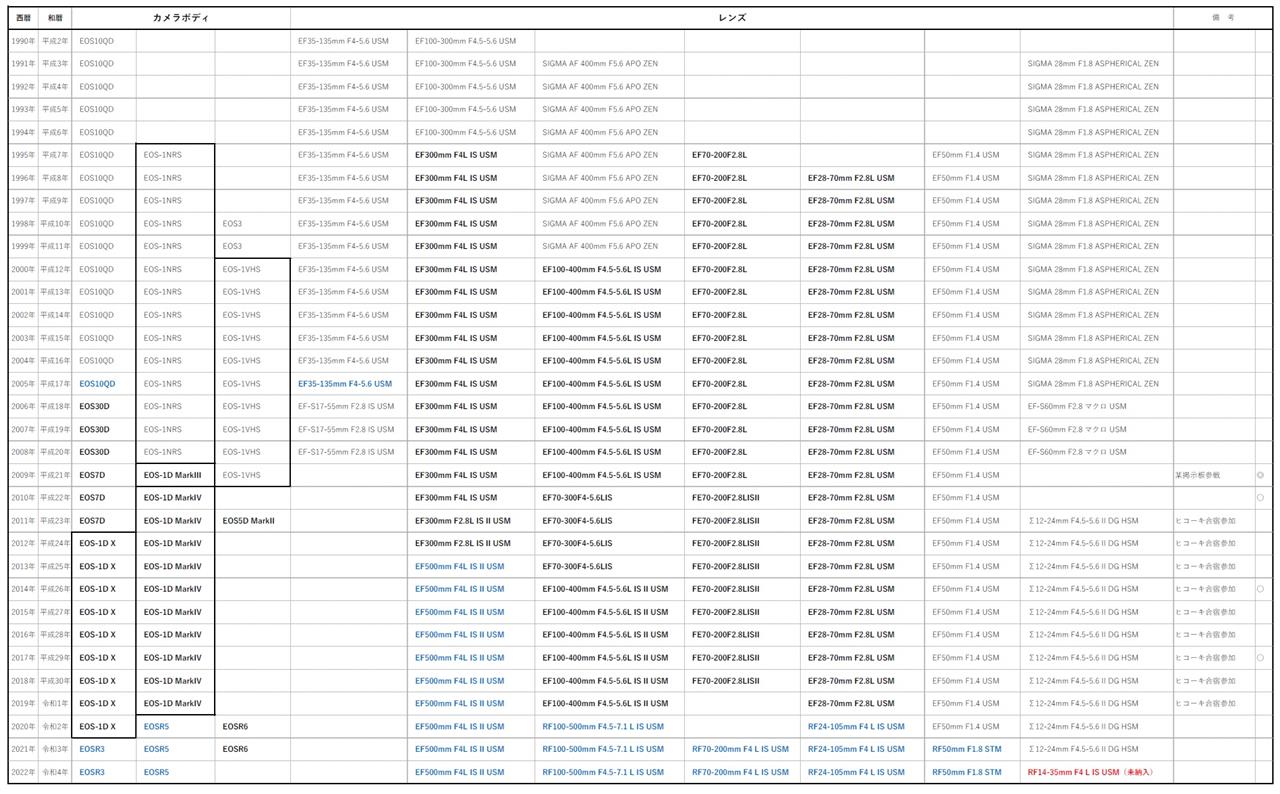1280x794 pixels.
Task: Select EF70-200F2.8L in the 1996年 row
Action: (719, 178)
